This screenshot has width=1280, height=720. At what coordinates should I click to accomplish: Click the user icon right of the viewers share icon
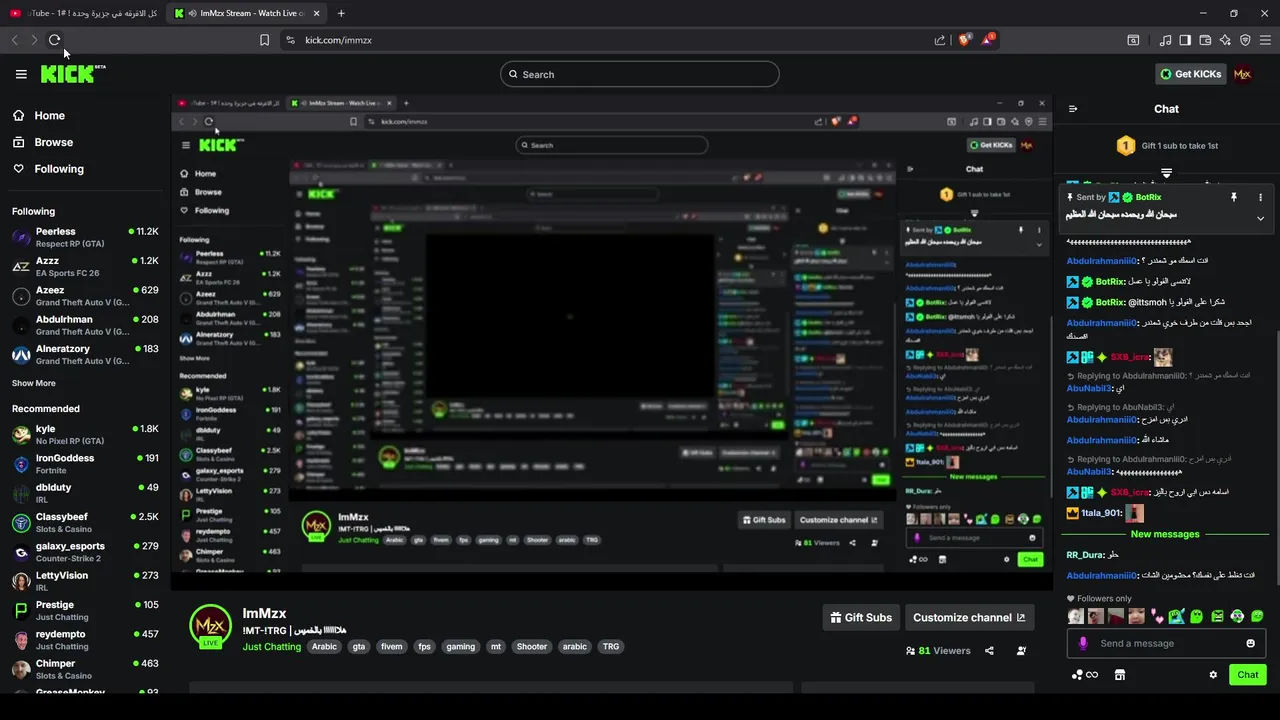[1021, 651]
